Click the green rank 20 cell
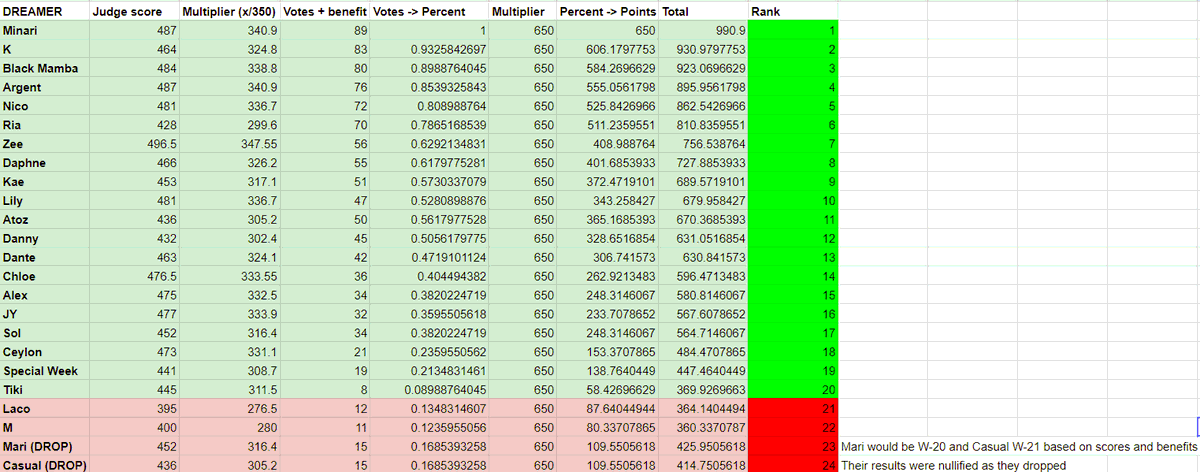1200x472 pixels. tap(793, 392)
